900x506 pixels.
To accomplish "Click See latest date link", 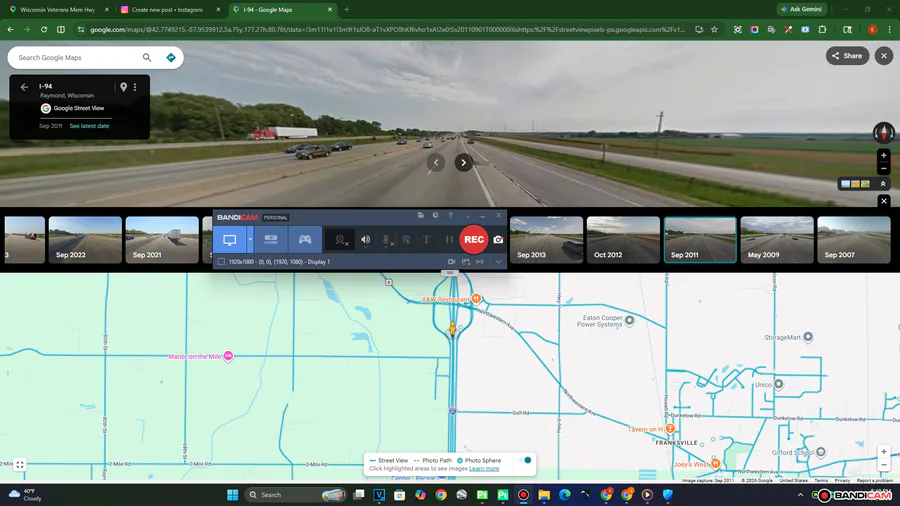I will point(89,126).
